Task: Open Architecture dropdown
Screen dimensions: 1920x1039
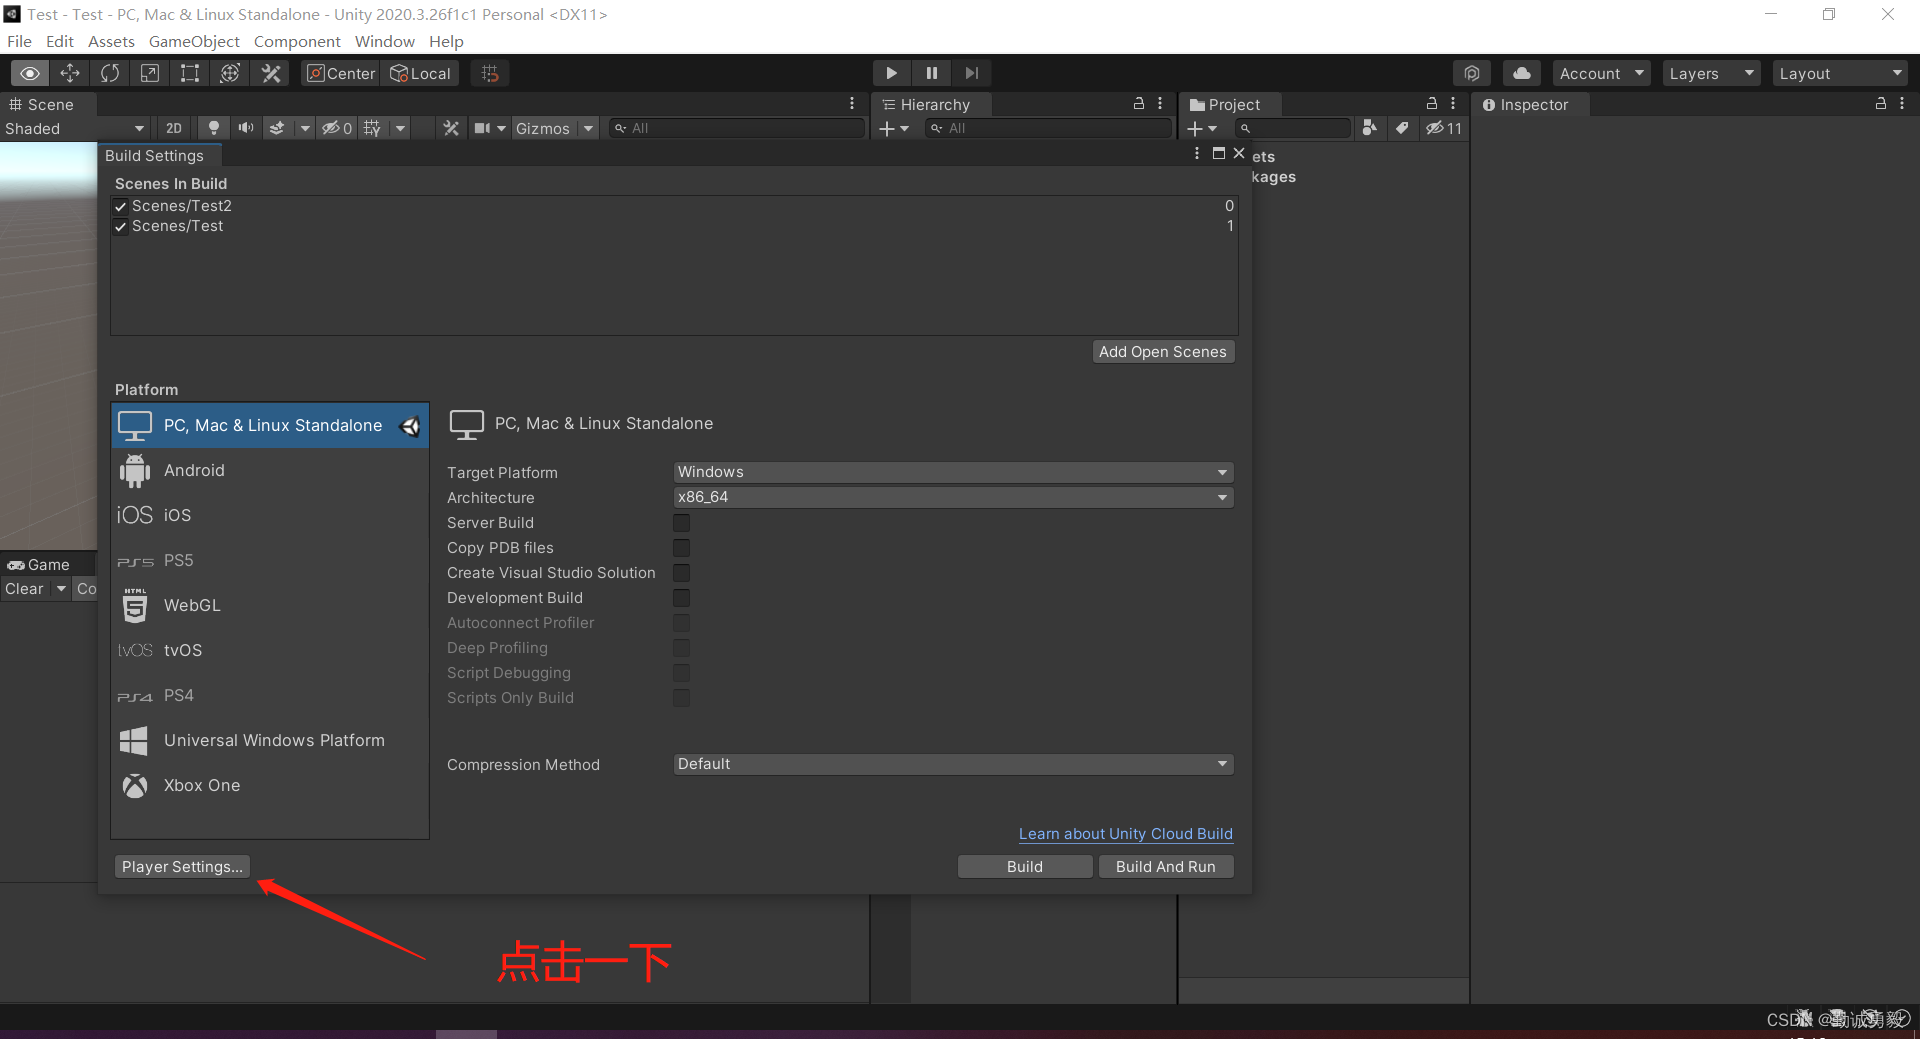Action: (953, 497)
